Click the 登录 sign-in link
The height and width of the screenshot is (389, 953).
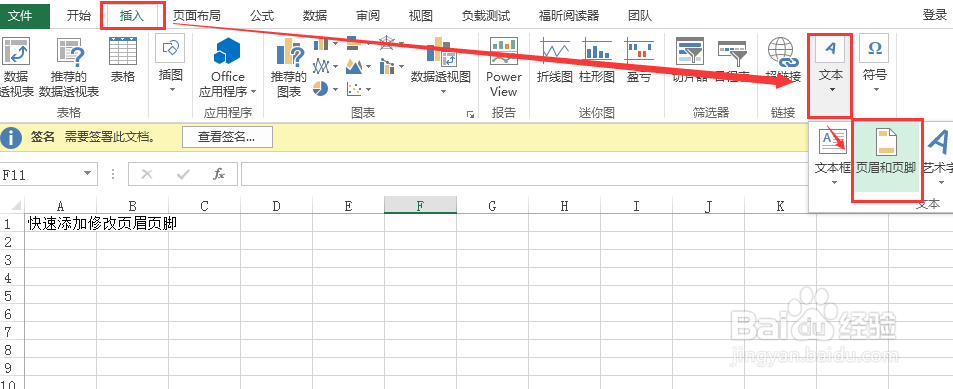click(x=935, y=16)
